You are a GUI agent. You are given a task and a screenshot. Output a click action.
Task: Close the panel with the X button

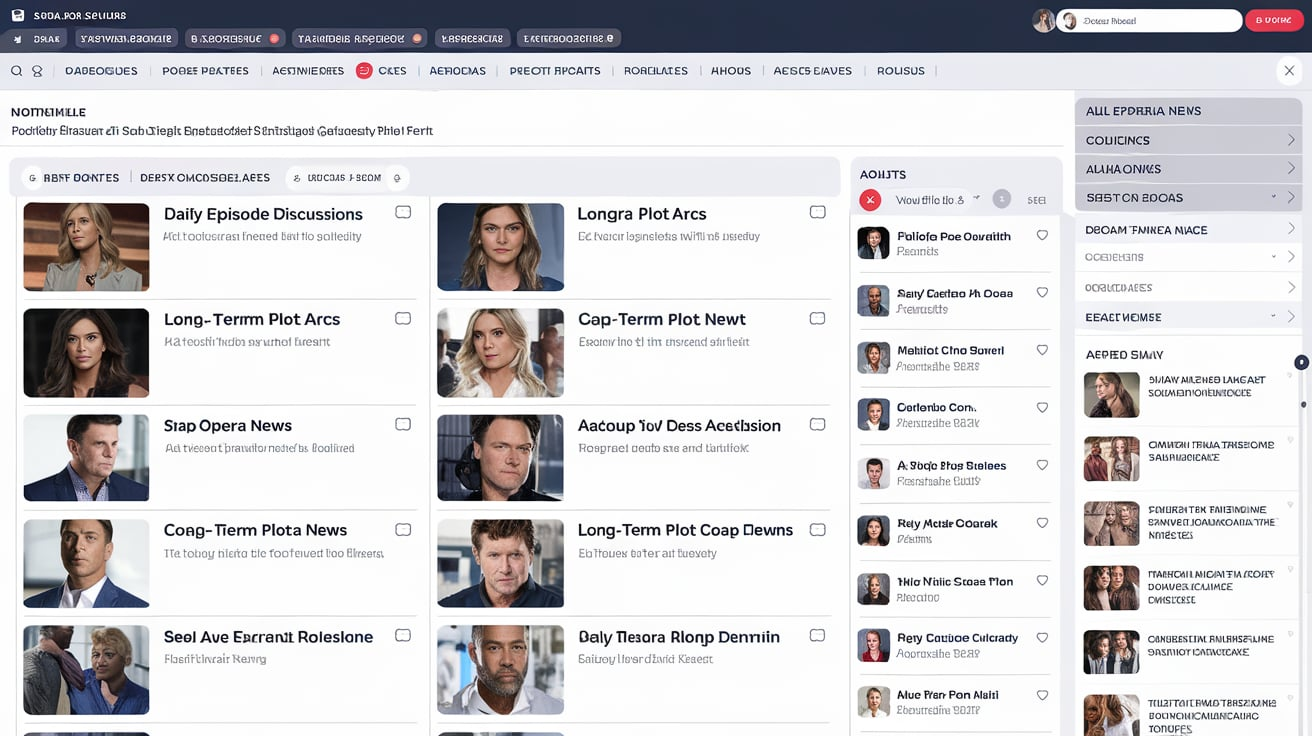(1288, 70)
